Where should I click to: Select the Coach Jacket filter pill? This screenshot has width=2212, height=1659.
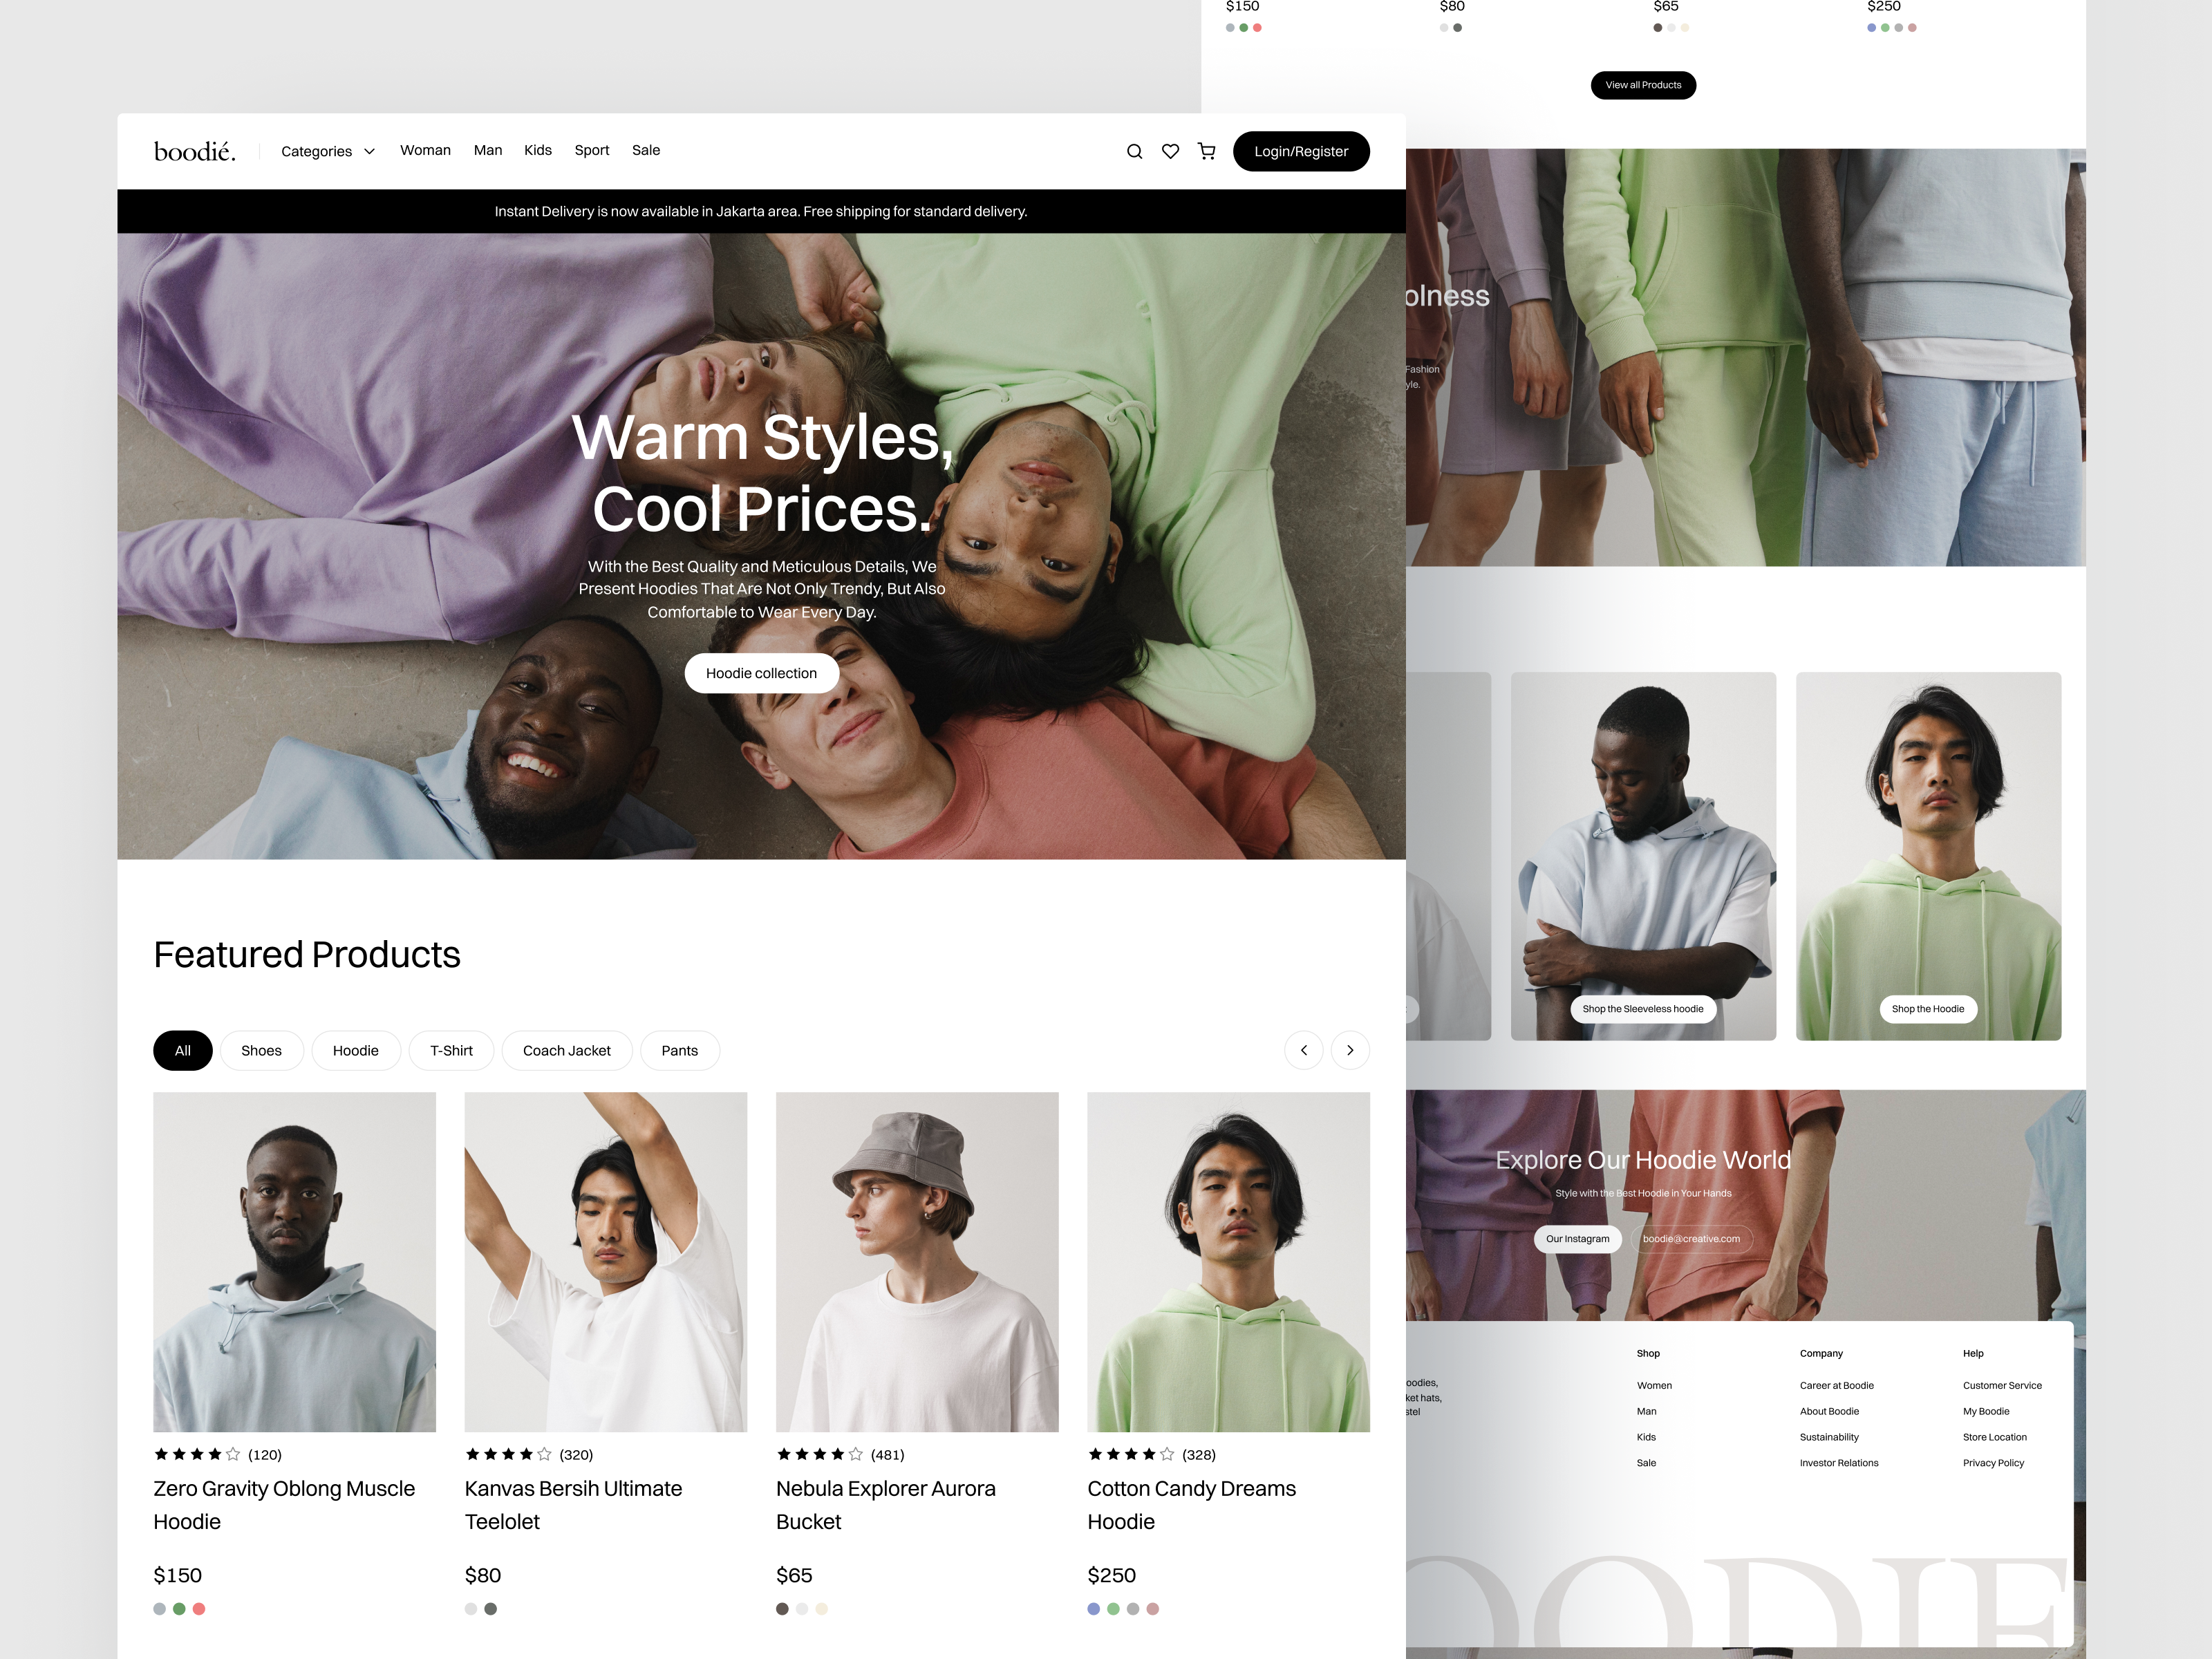[567, 1050]
